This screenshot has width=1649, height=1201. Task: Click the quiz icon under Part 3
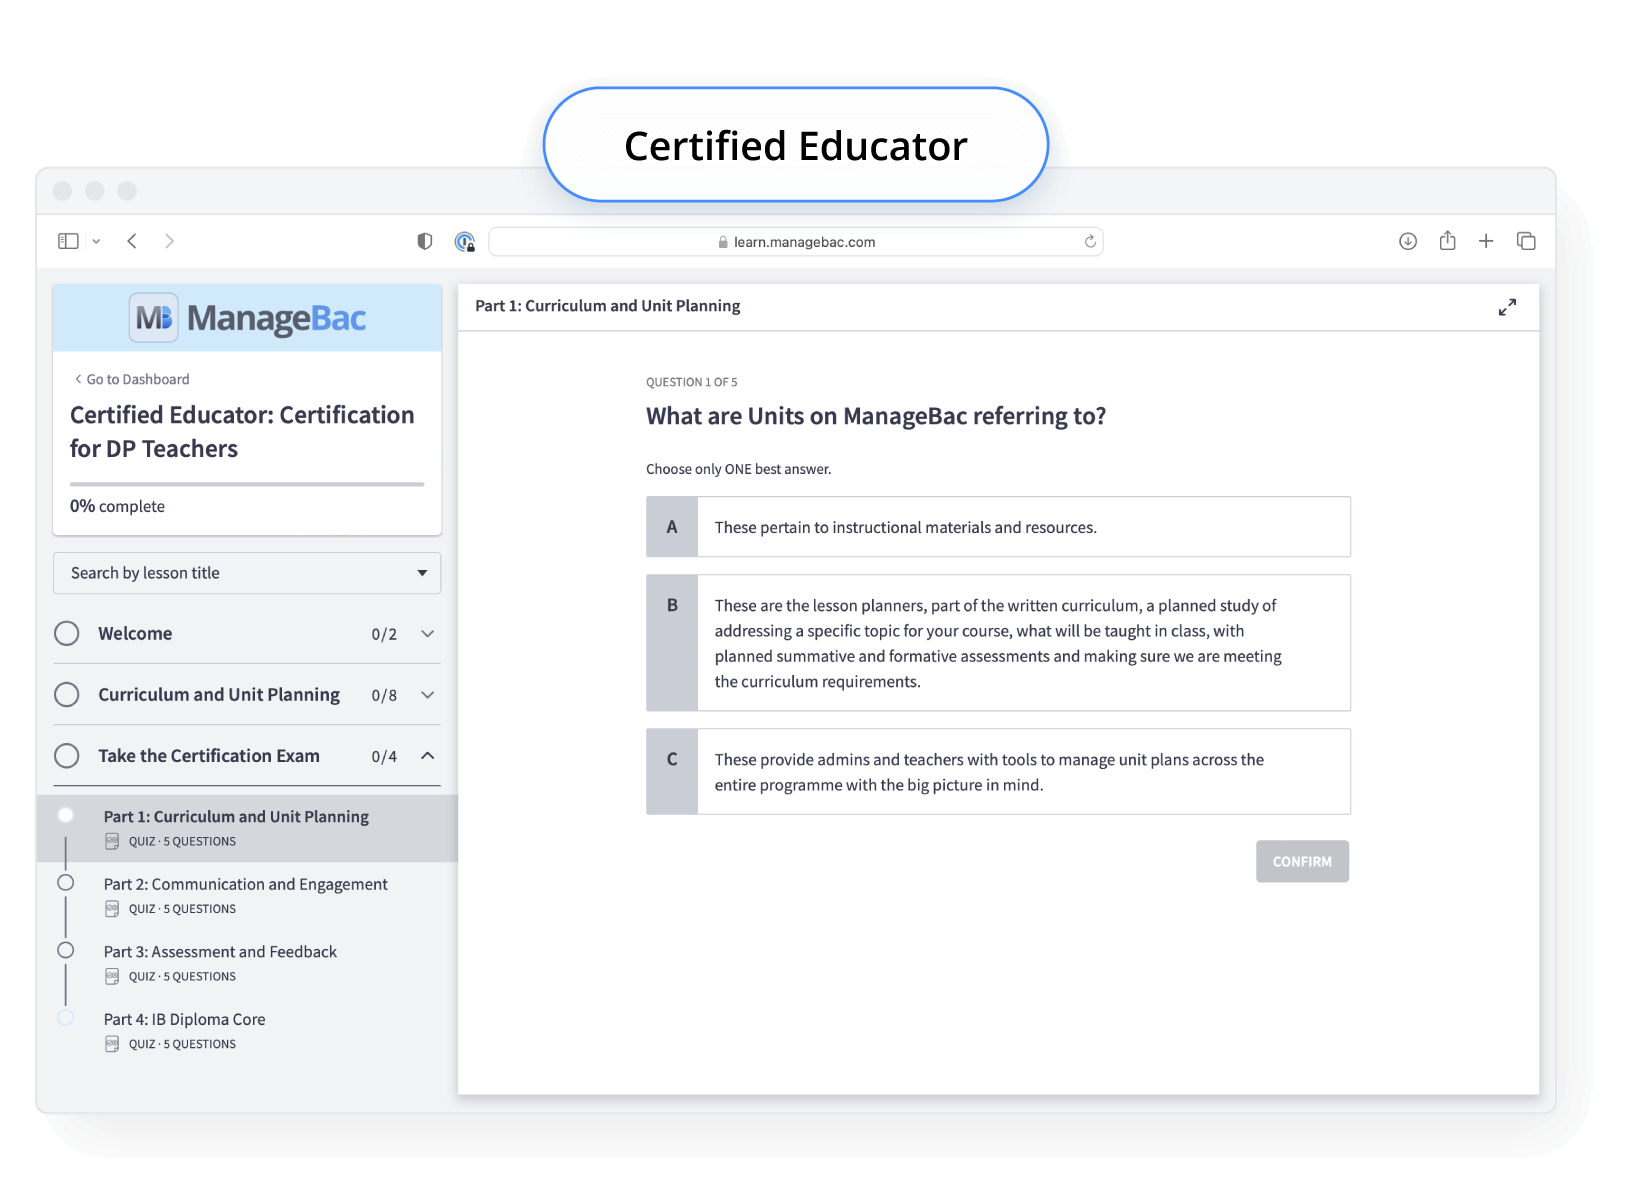coord(112,977)
